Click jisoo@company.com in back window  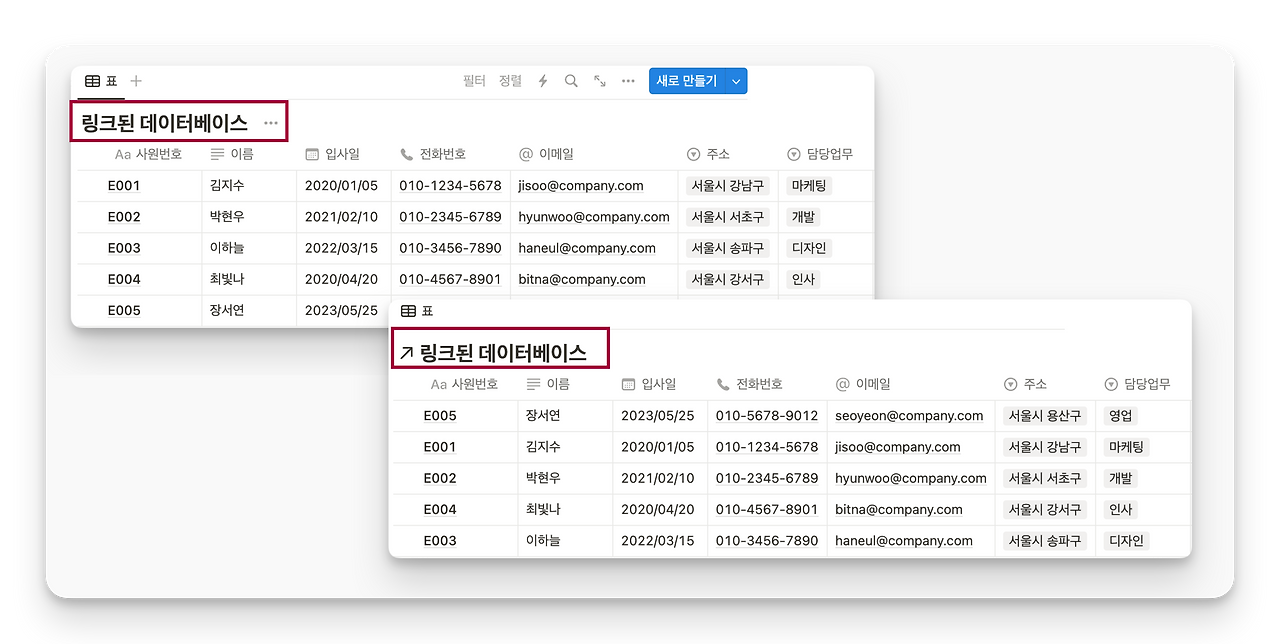(581, 185)
